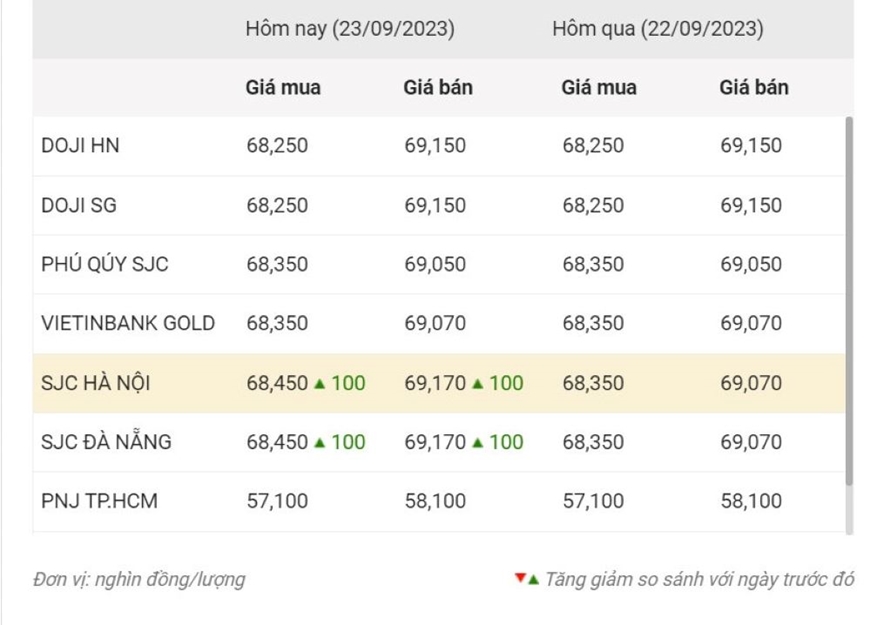Click the PHÚ QUÝ SJC row name
Viewport: 870px width, 625px height.
[105, 265]
